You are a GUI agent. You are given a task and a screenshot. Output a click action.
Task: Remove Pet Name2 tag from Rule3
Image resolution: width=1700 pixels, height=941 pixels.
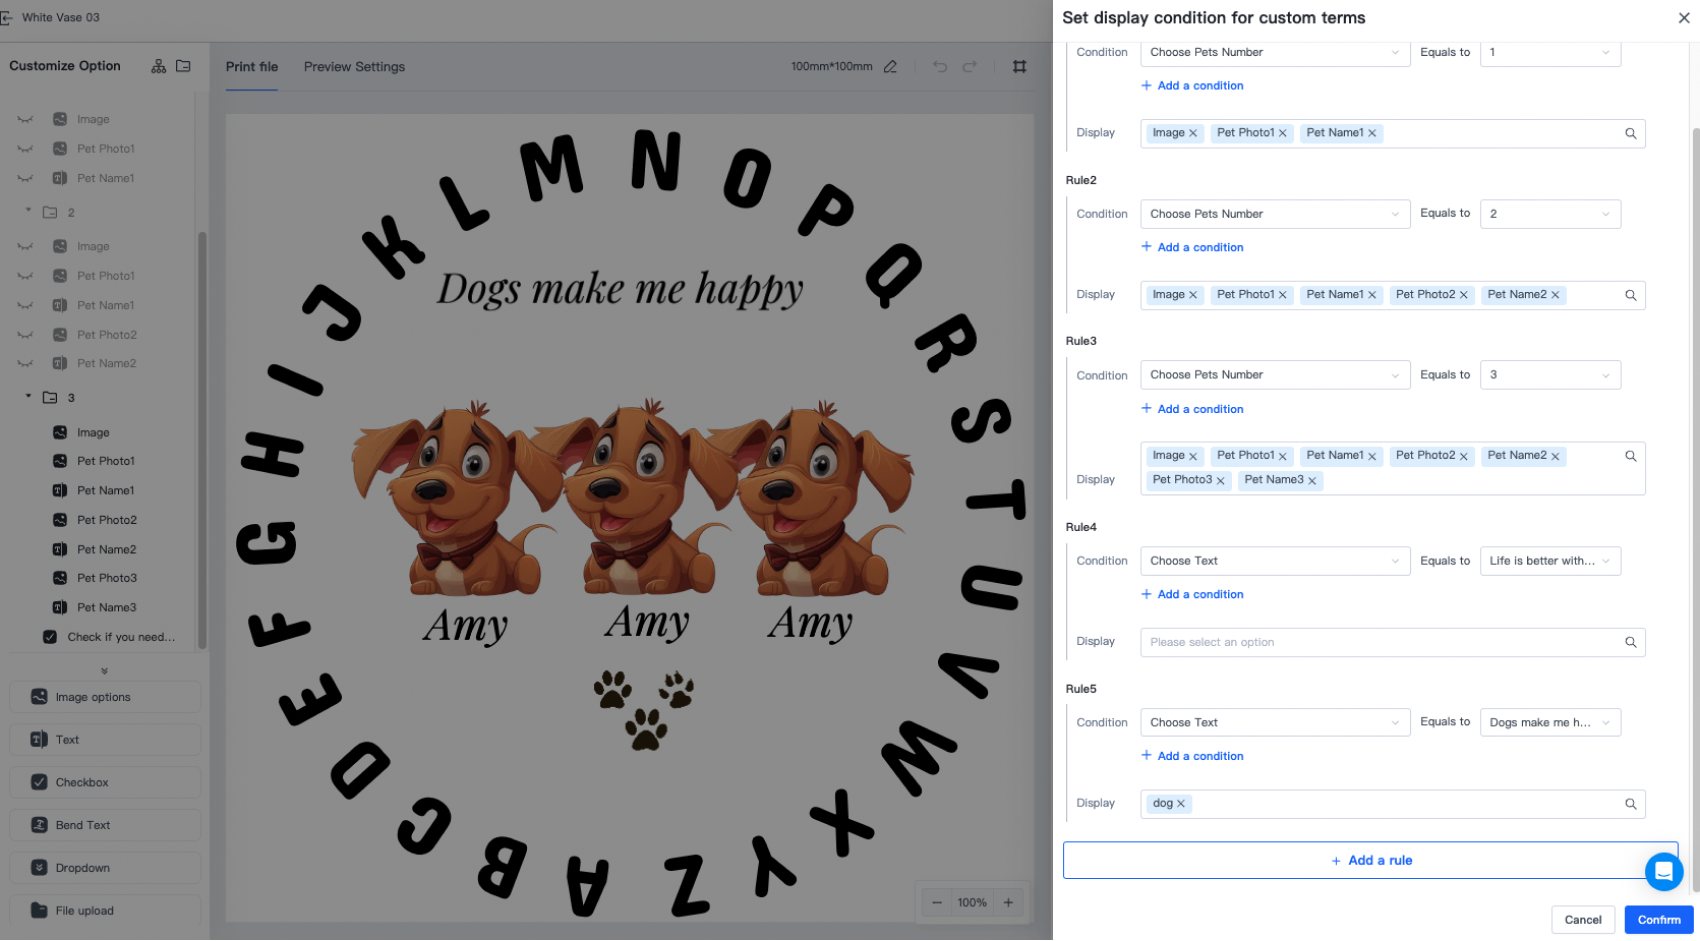(1555, 456)
